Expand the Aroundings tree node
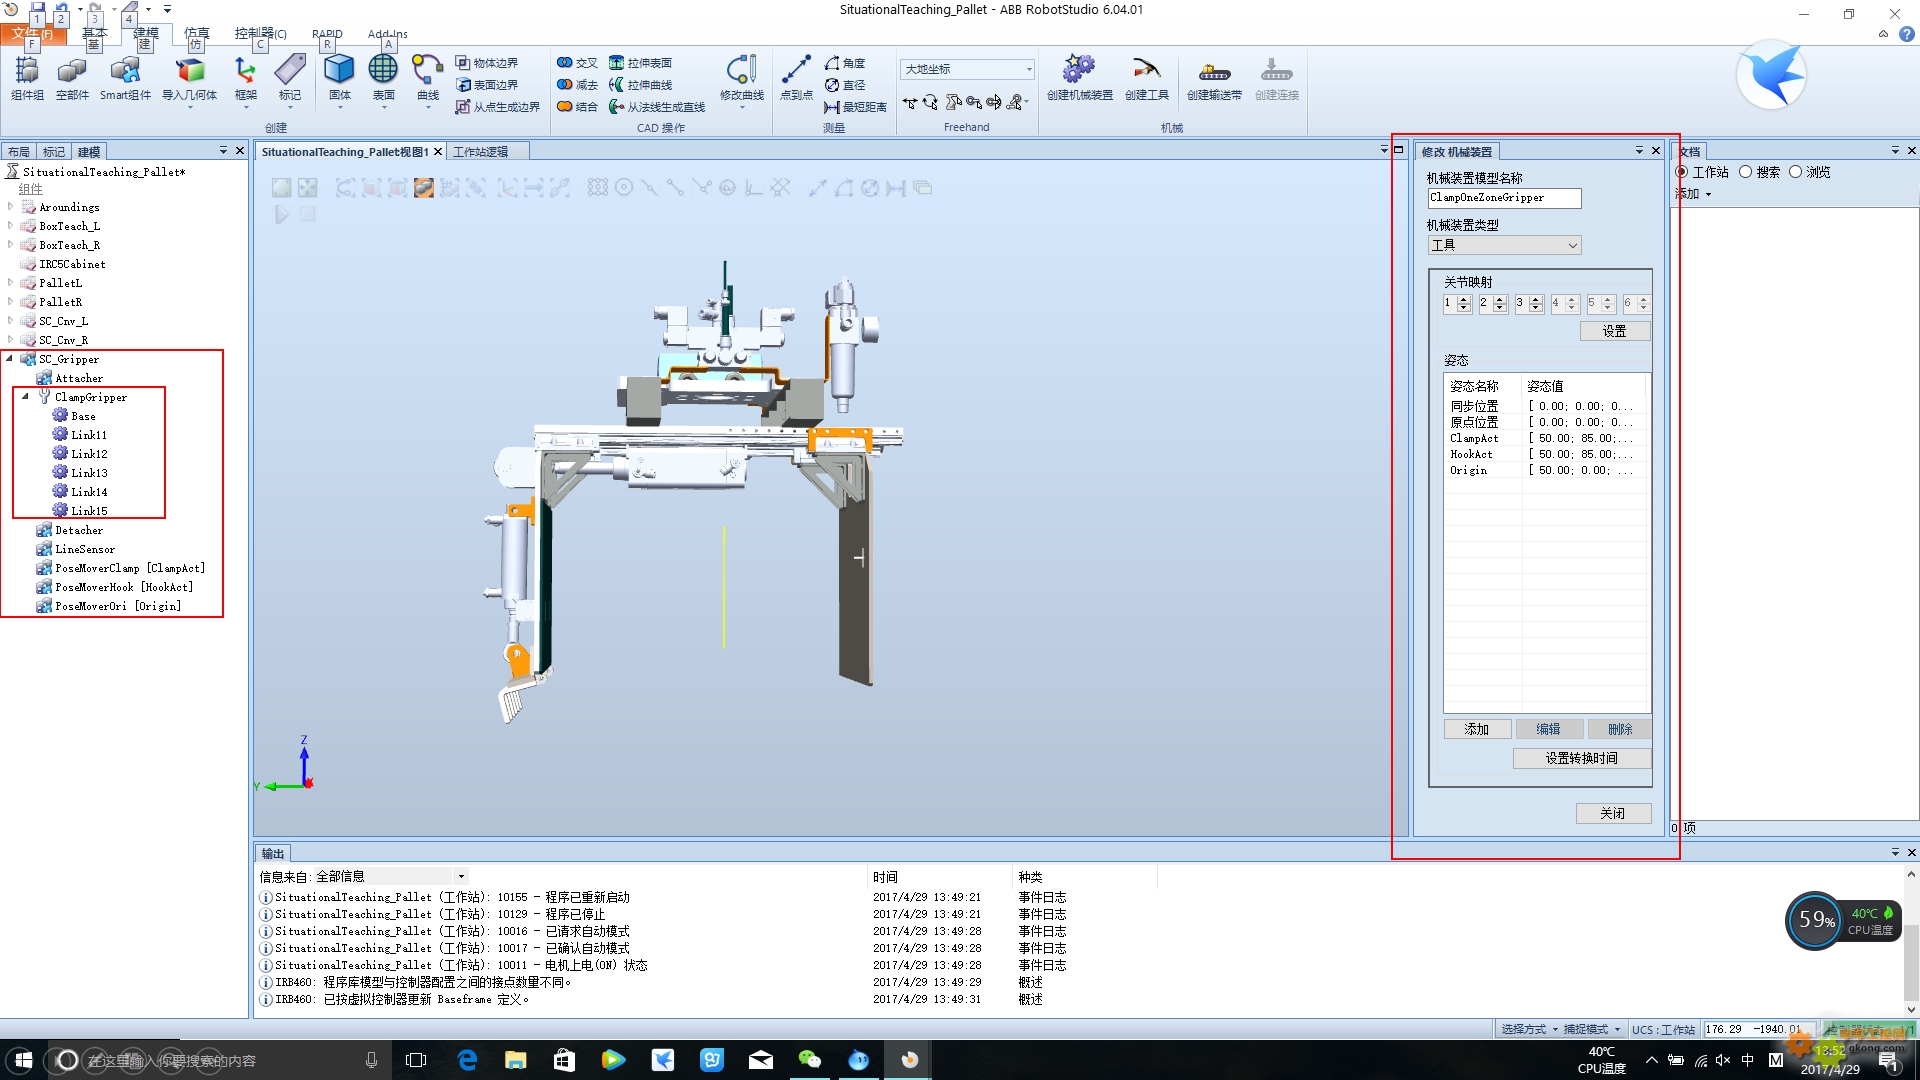1920x1080 pixels. (11, 207)
